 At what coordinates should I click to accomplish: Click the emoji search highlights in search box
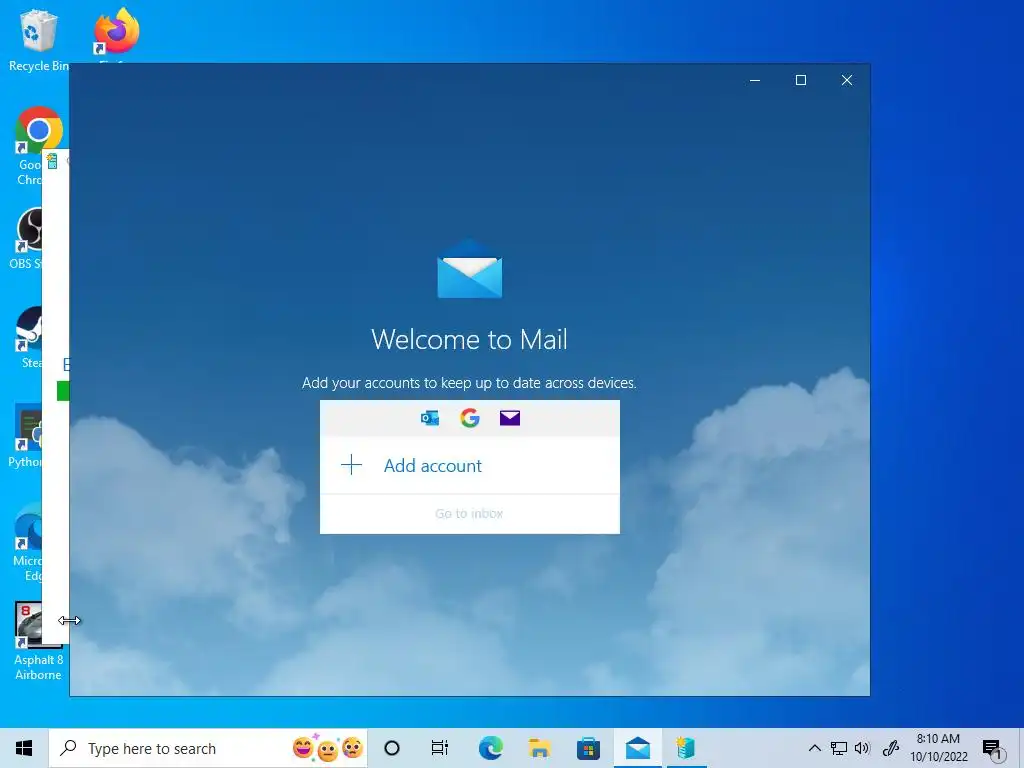(x=327, y=748)
